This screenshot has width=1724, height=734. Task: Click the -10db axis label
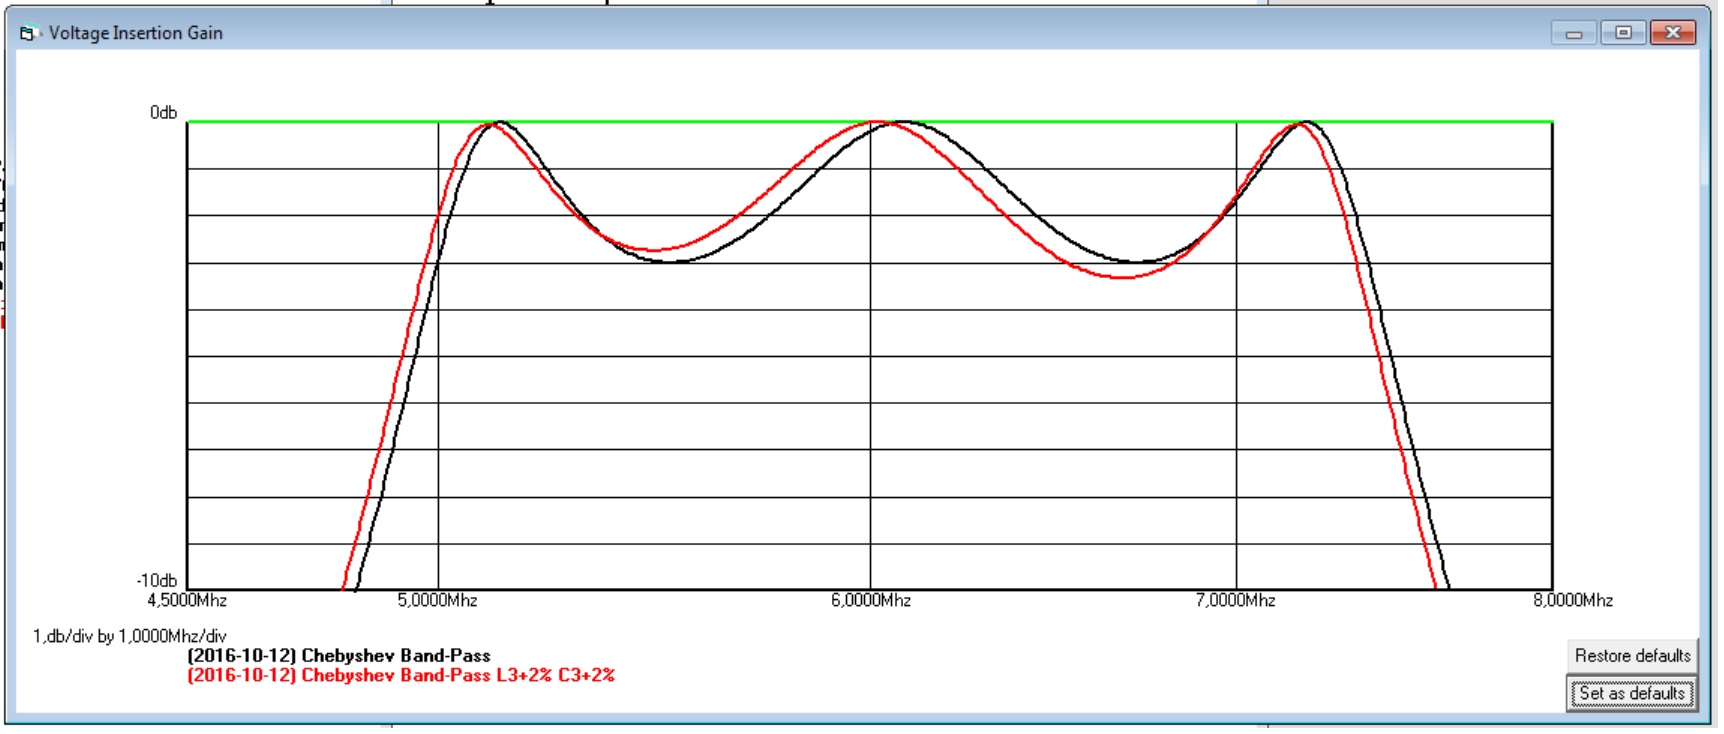157,581
